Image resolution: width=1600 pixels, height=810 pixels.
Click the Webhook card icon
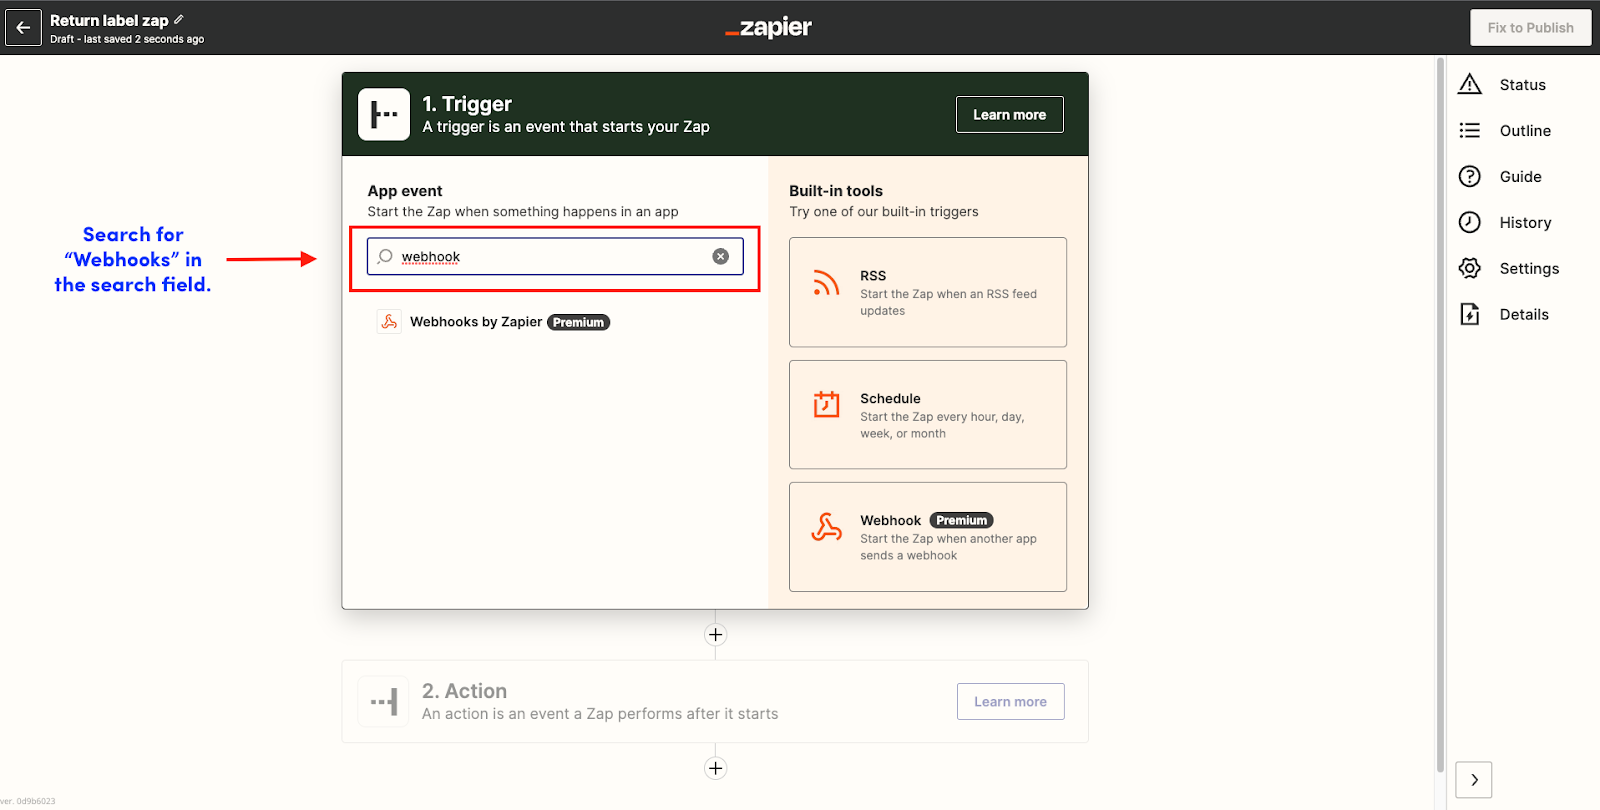(x=826, y=527)
